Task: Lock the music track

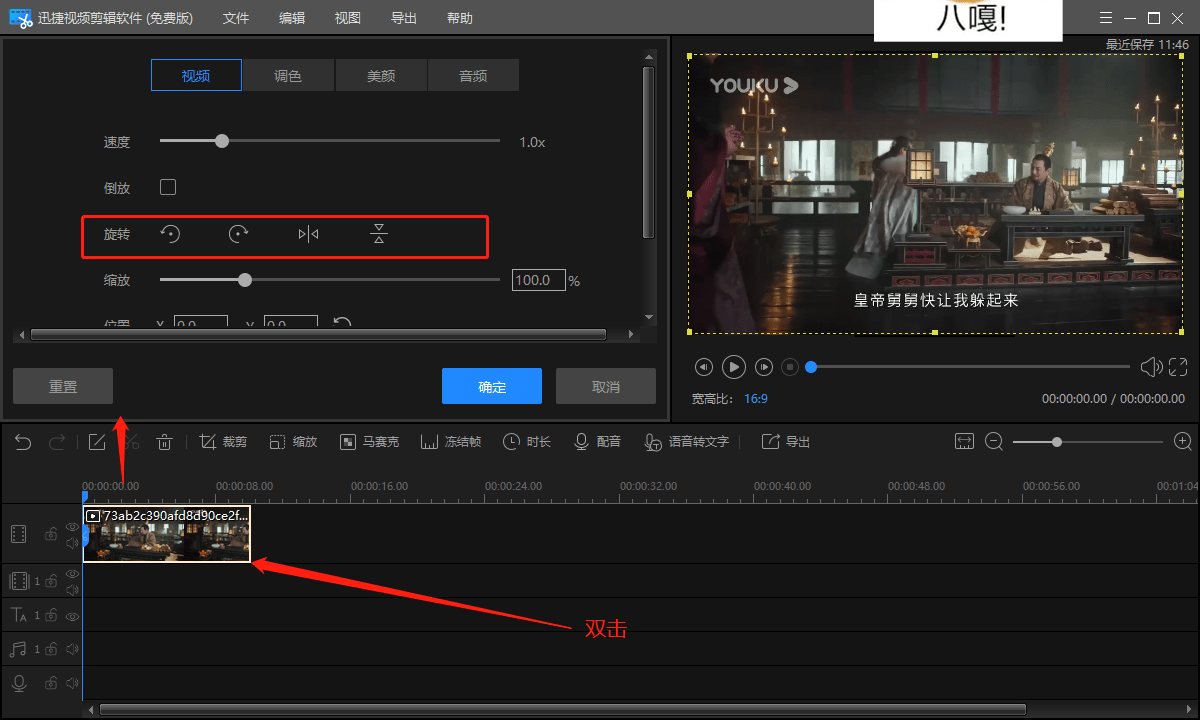Action: (x=51, y=650)
